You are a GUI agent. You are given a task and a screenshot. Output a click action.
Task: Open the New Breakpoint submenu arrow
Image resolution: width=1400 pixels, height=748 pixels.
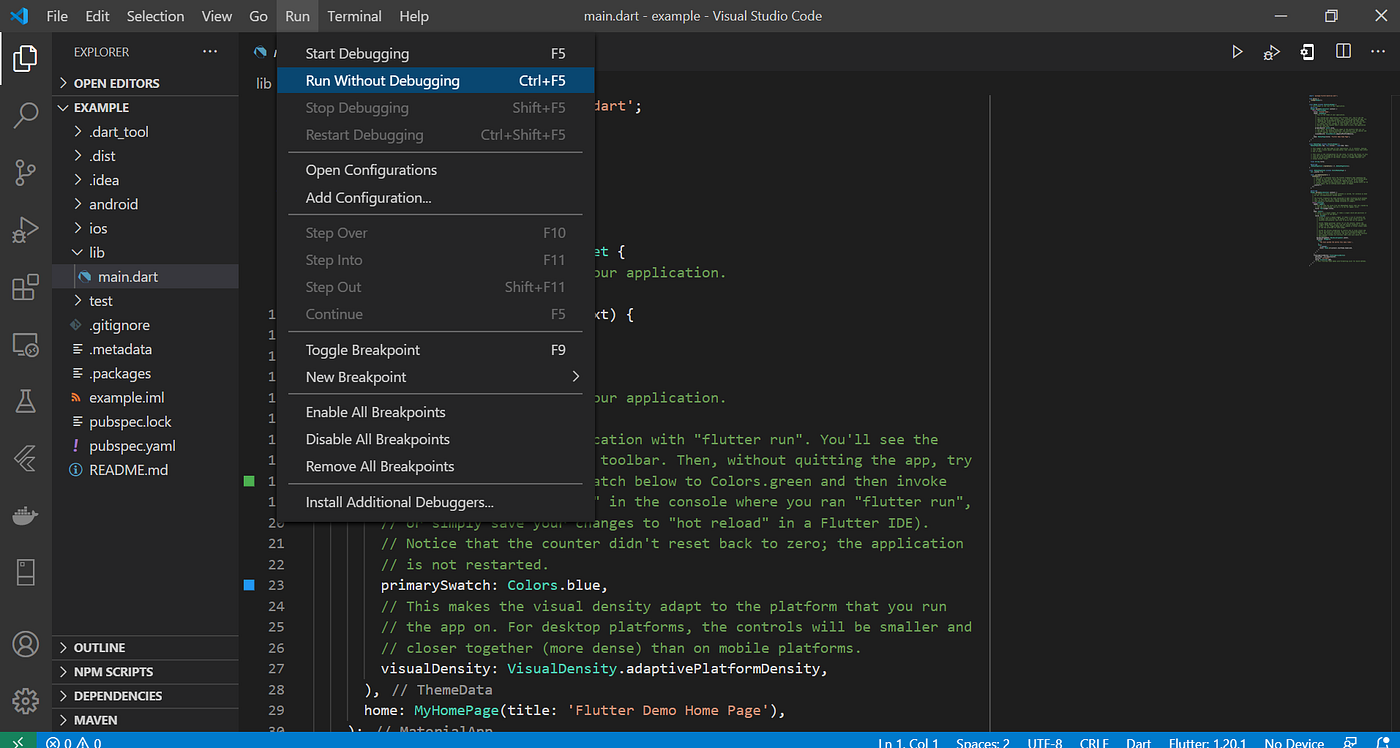tap(575, 377)
